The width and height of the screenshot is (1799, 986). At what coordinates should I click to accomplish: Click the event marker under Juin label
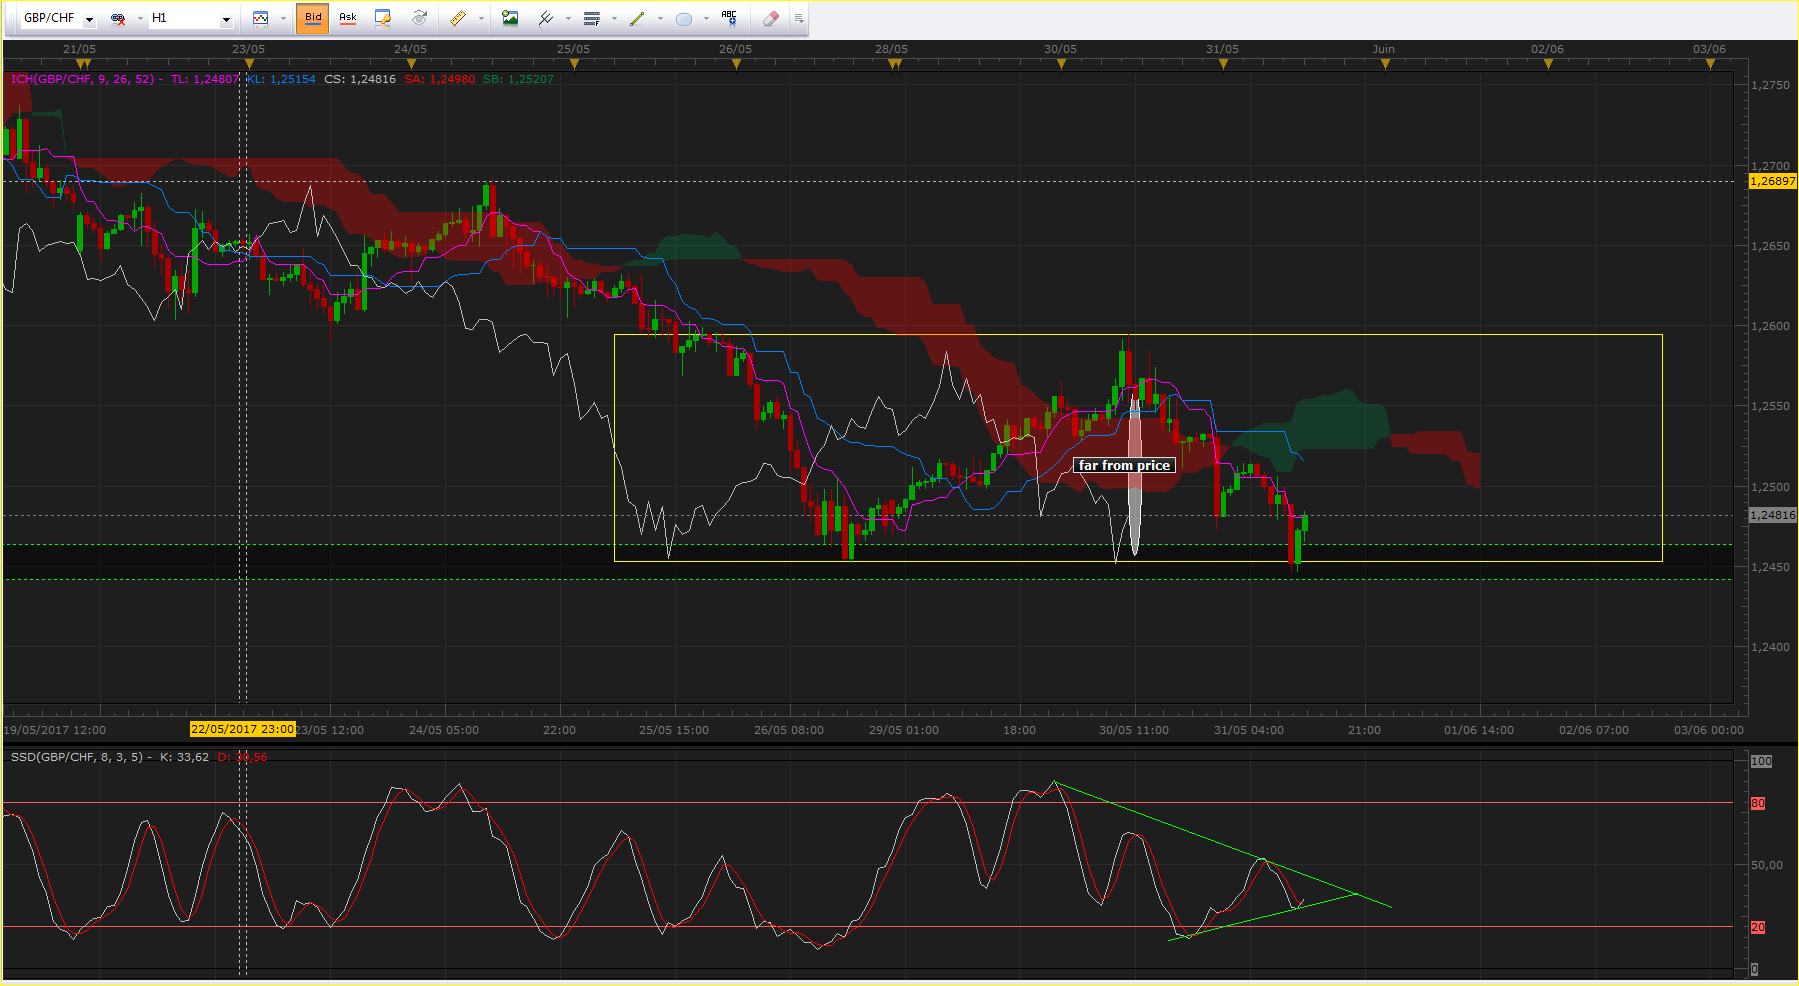tap(1385, 64)
